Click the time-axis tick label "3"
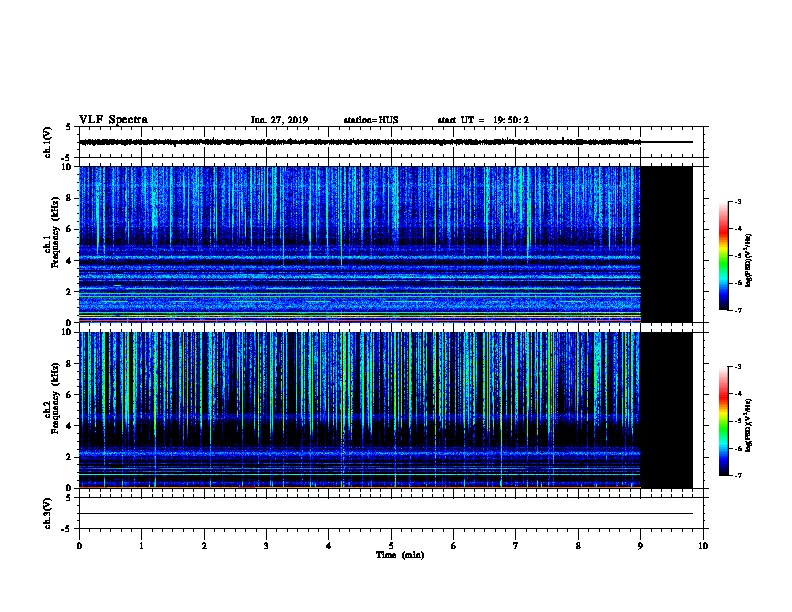Viewport: 792px width, 612px height. [x=266, y=546]
